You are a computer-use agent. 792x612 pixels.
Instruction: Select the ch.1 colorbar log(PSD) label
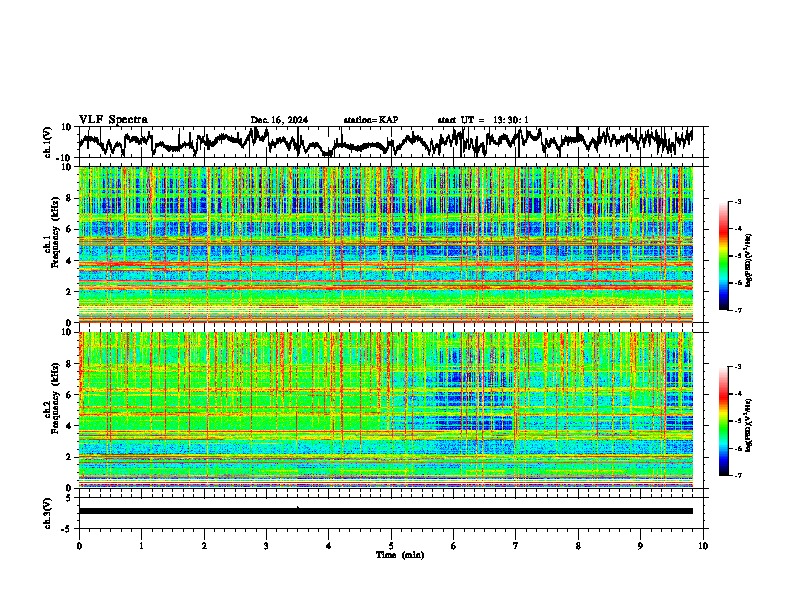[748, 260]
